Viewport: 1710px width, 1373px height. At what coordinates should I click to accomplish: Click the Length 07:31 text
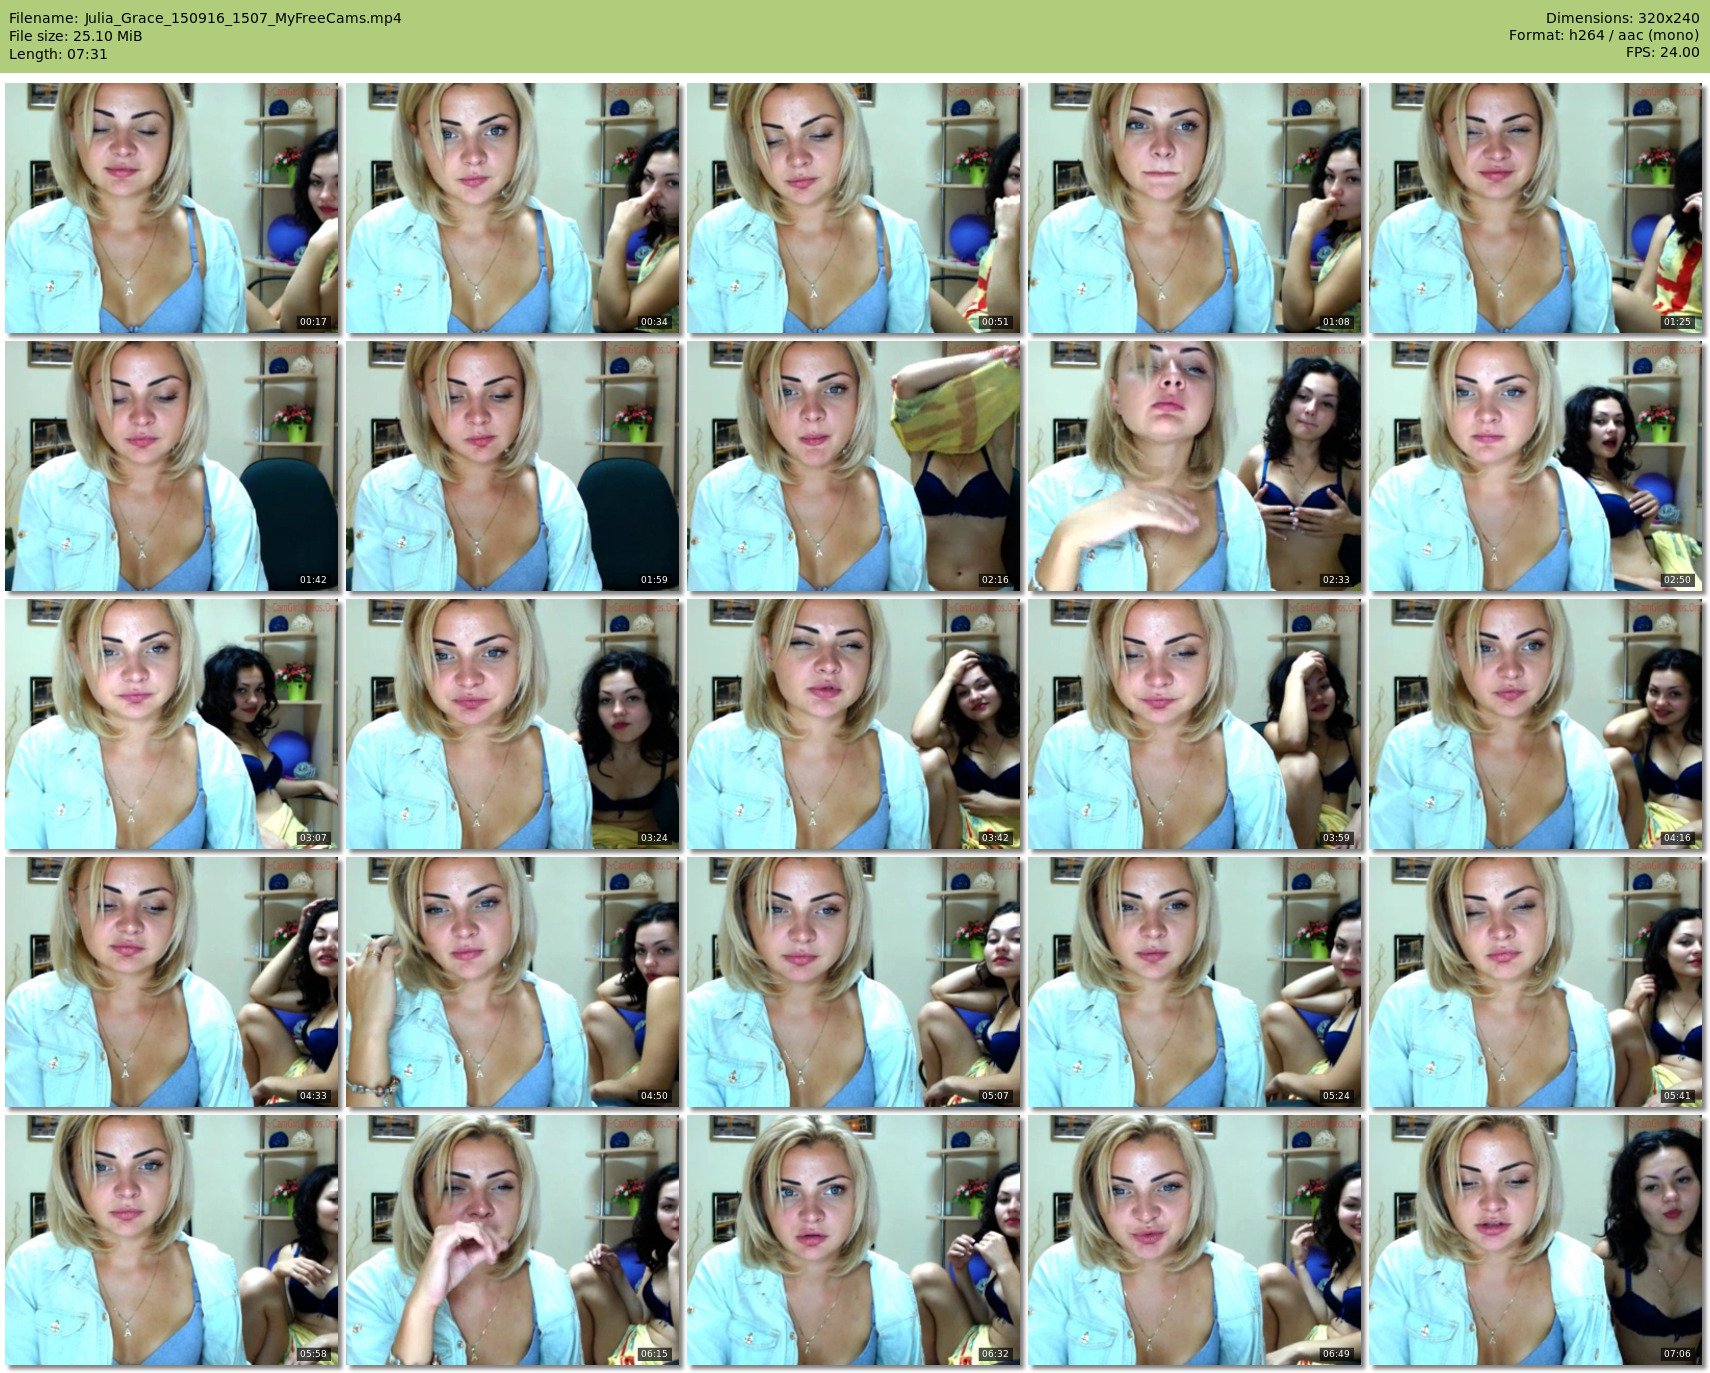[x=58, y=54]
